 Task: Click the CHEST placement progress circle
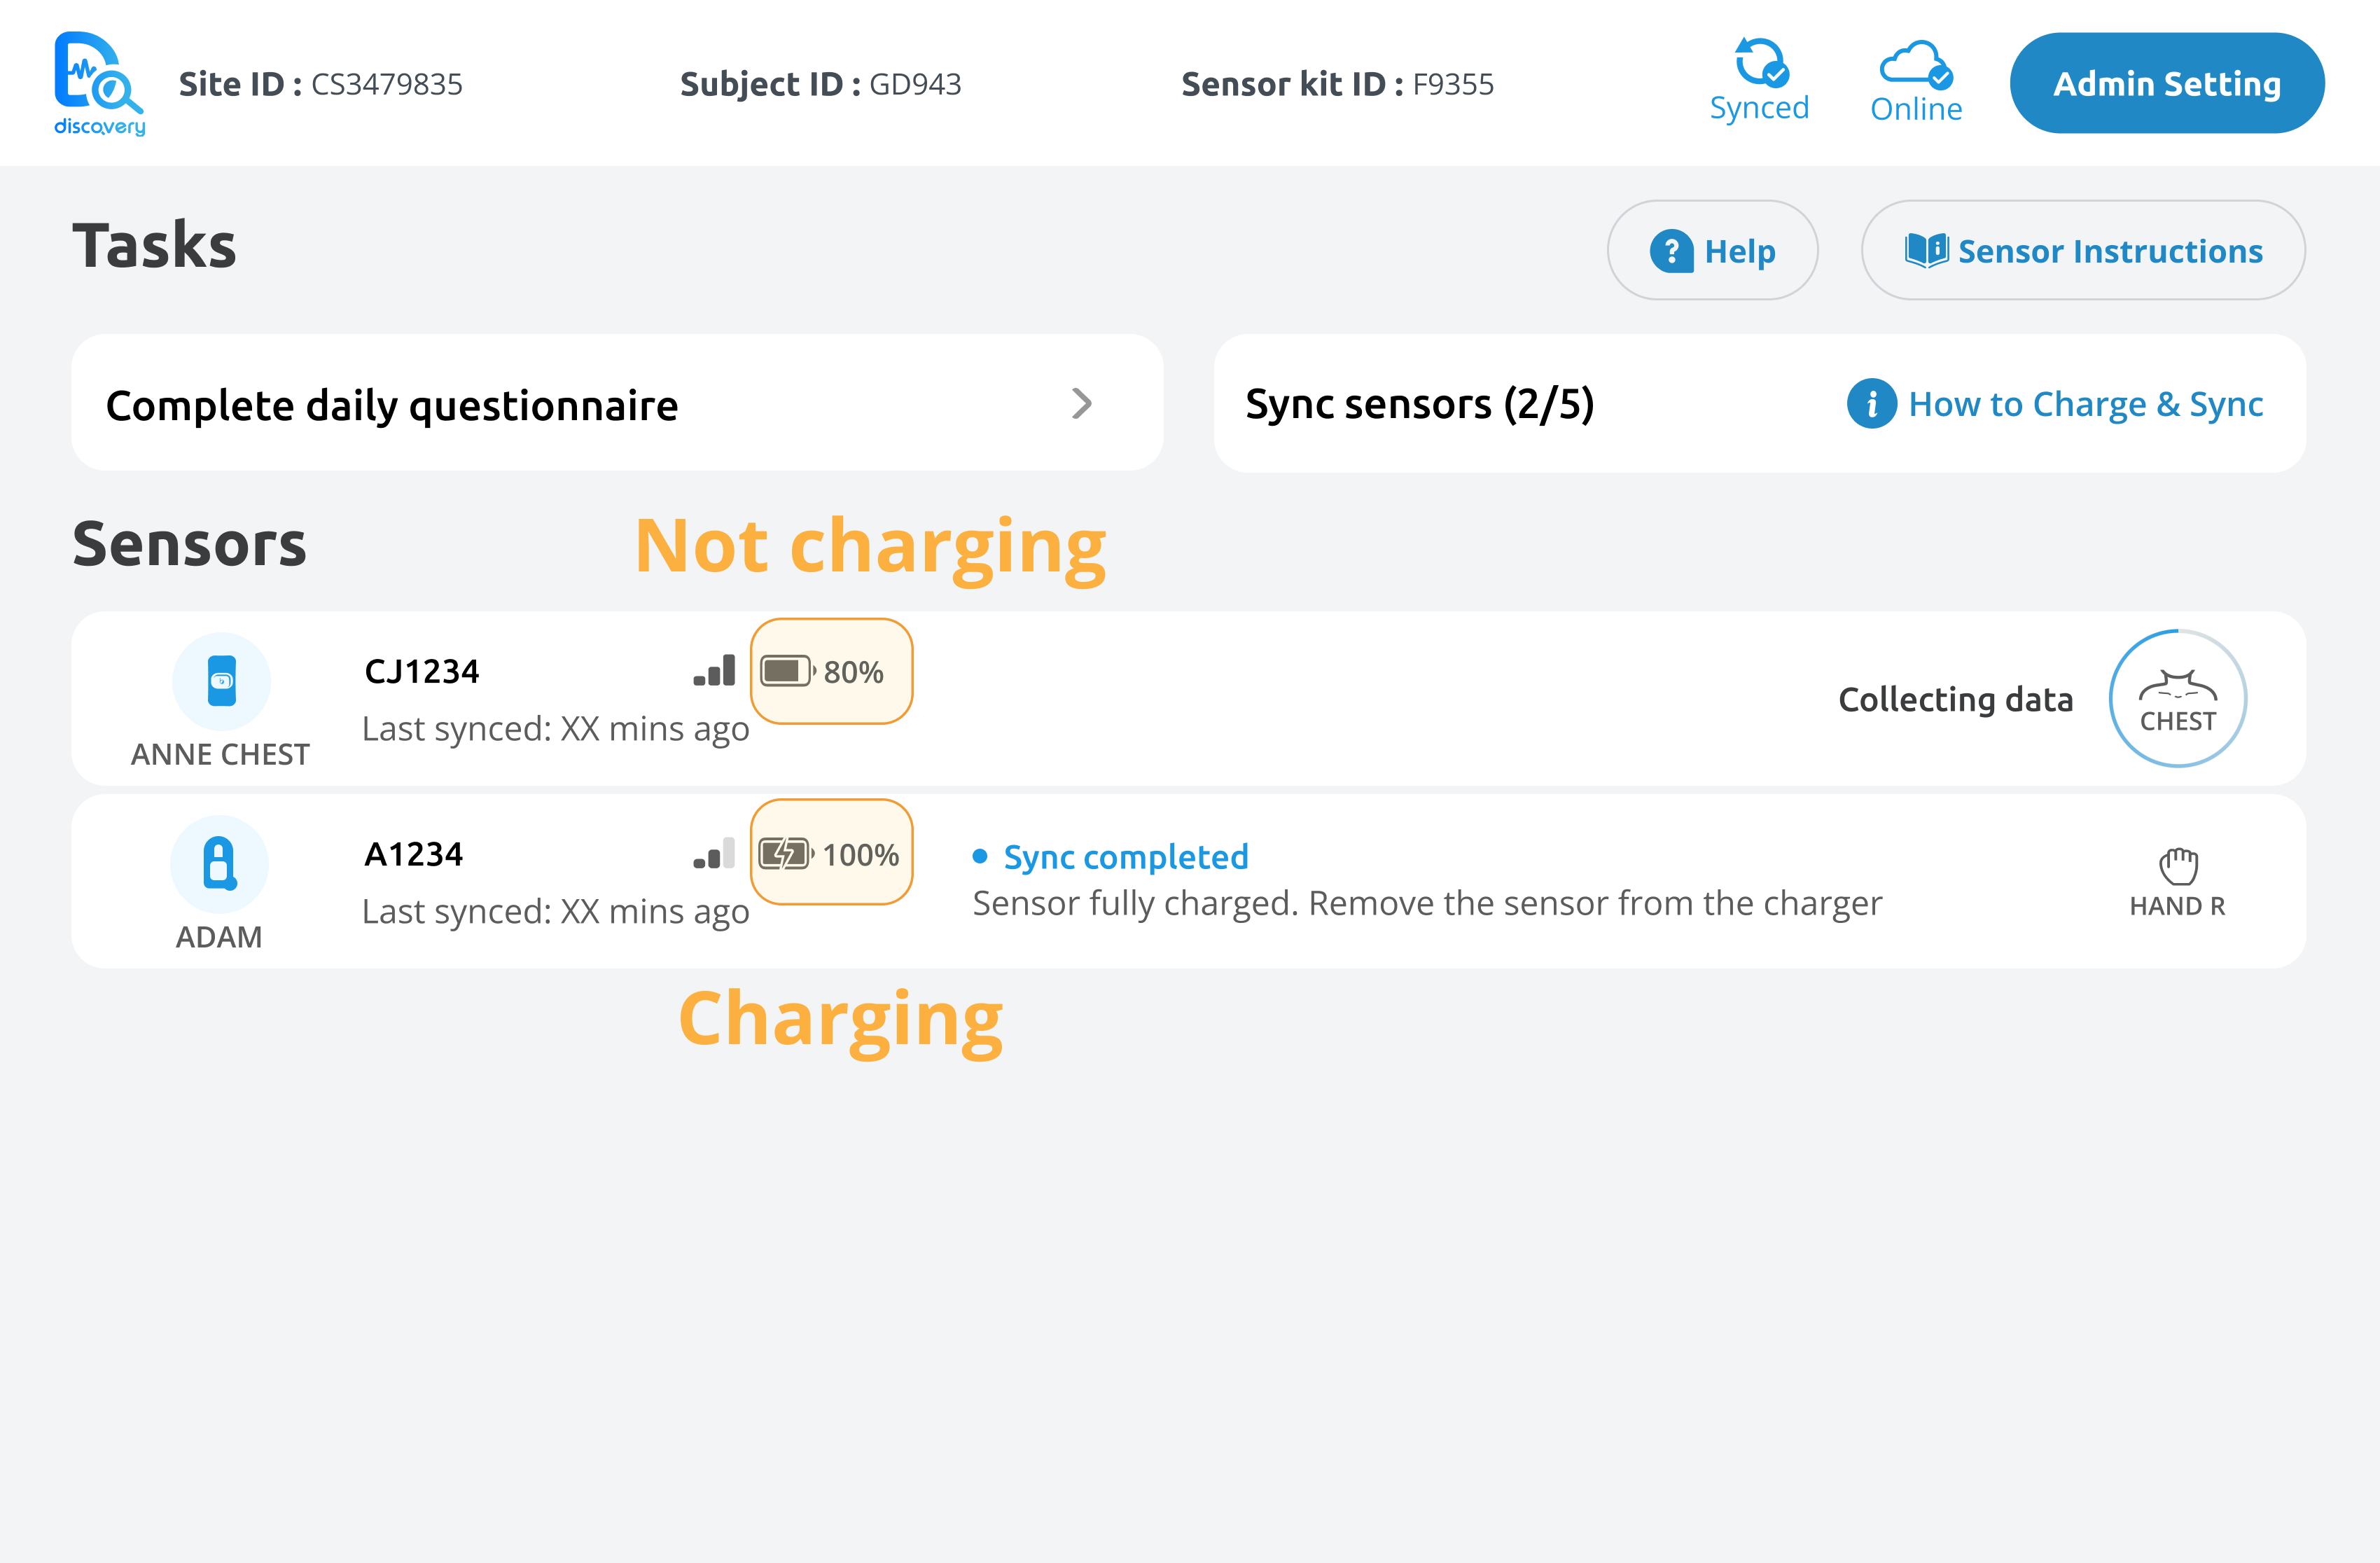(x=2177, y=698)
